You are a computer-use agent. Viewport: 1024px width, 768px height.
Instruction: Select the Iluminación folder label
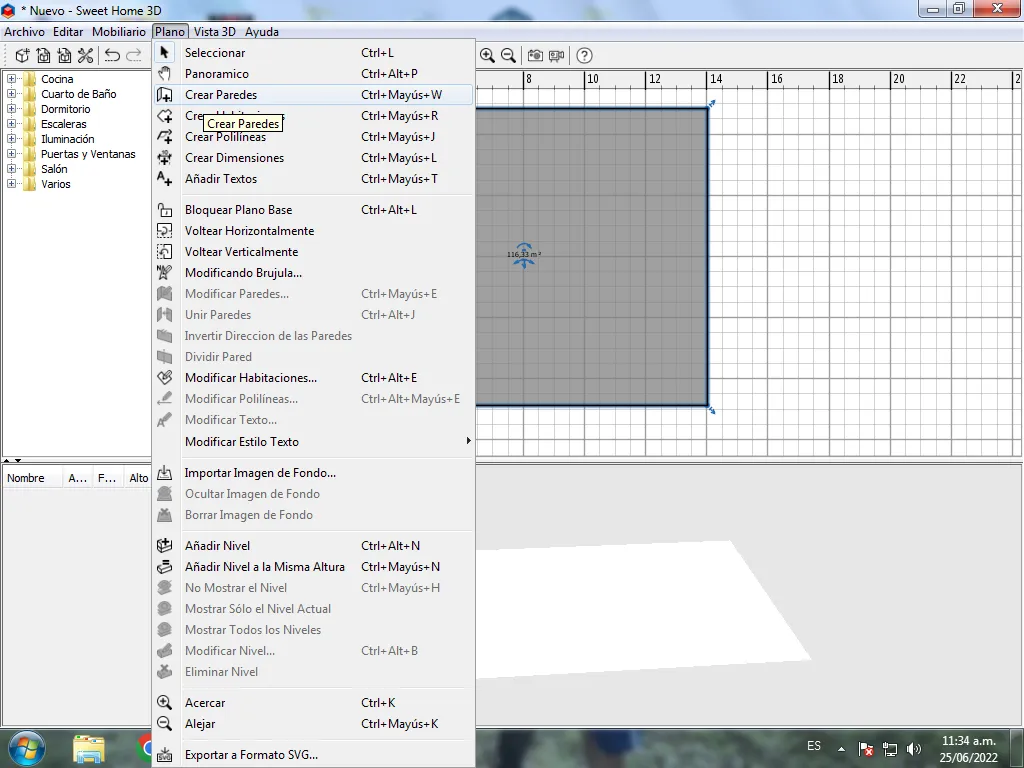67,138
